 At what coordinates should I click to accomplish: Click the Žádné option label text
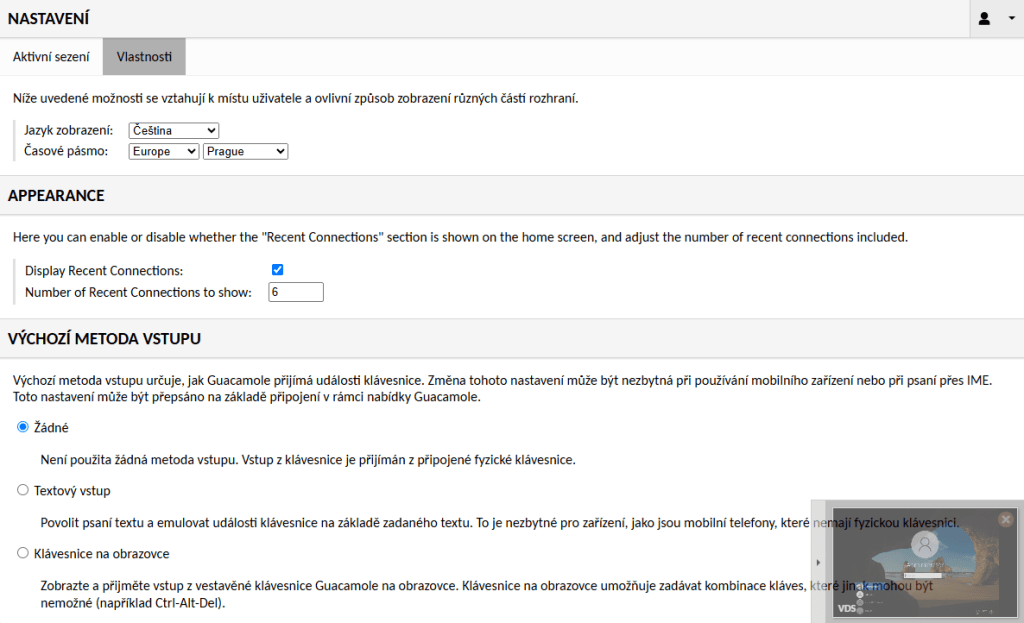51,428
